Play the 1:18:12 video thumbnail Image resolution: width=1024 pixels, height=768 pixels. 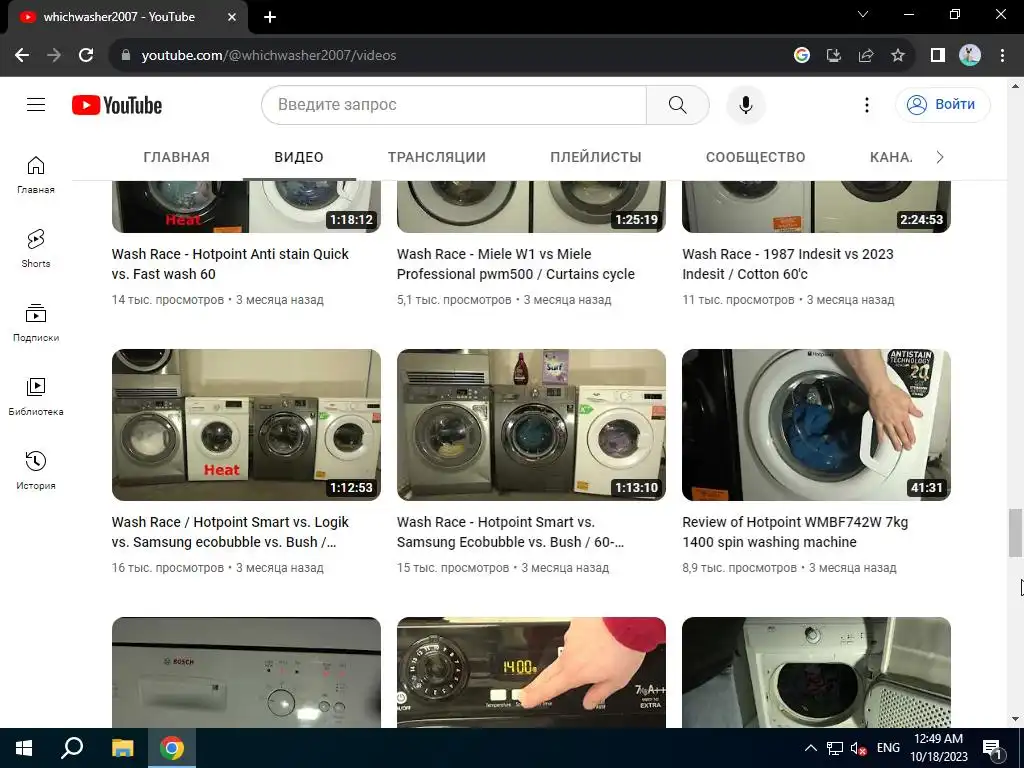(x=246, y=206)
